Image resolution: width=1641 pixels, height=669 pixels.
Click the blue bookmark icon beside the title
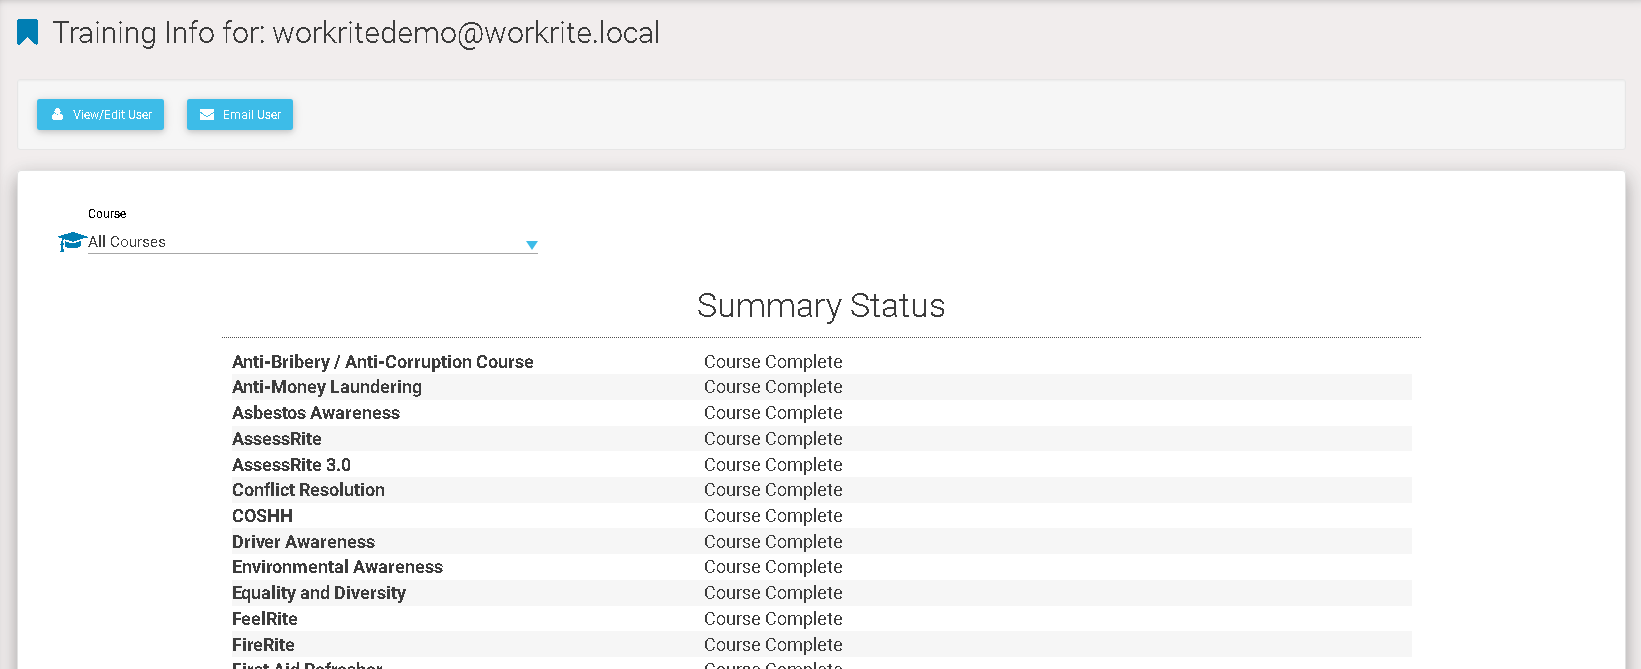pos(28,33)
